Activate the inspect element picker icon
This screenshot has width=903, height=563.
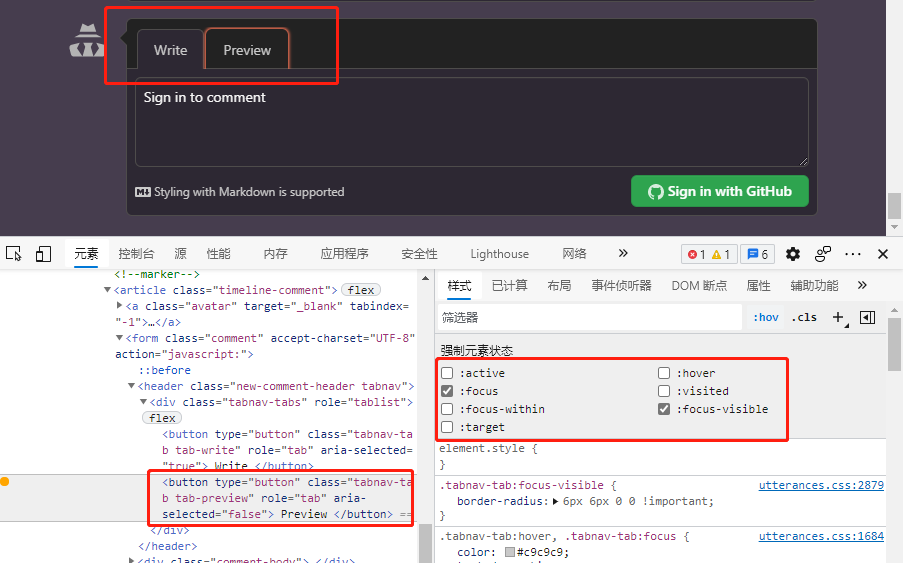[14, 254]
